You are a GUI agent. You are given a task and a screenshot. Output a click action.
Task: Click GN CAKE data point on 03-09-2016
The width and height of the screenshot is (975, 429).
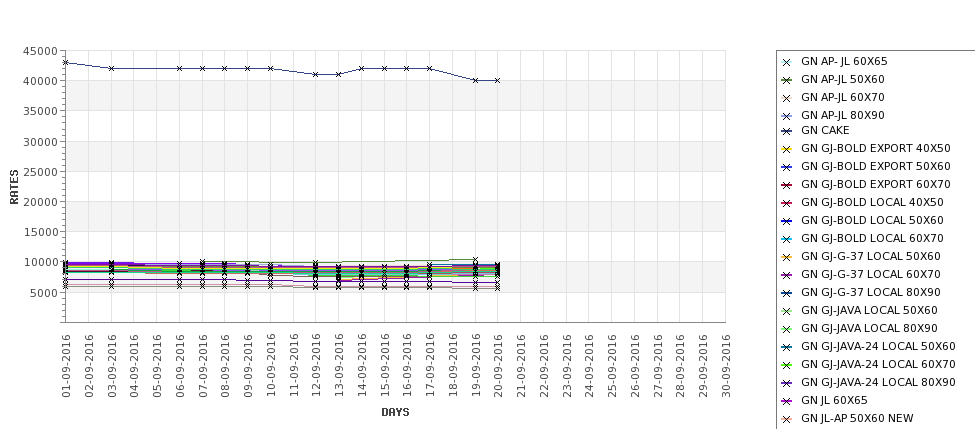111,68
